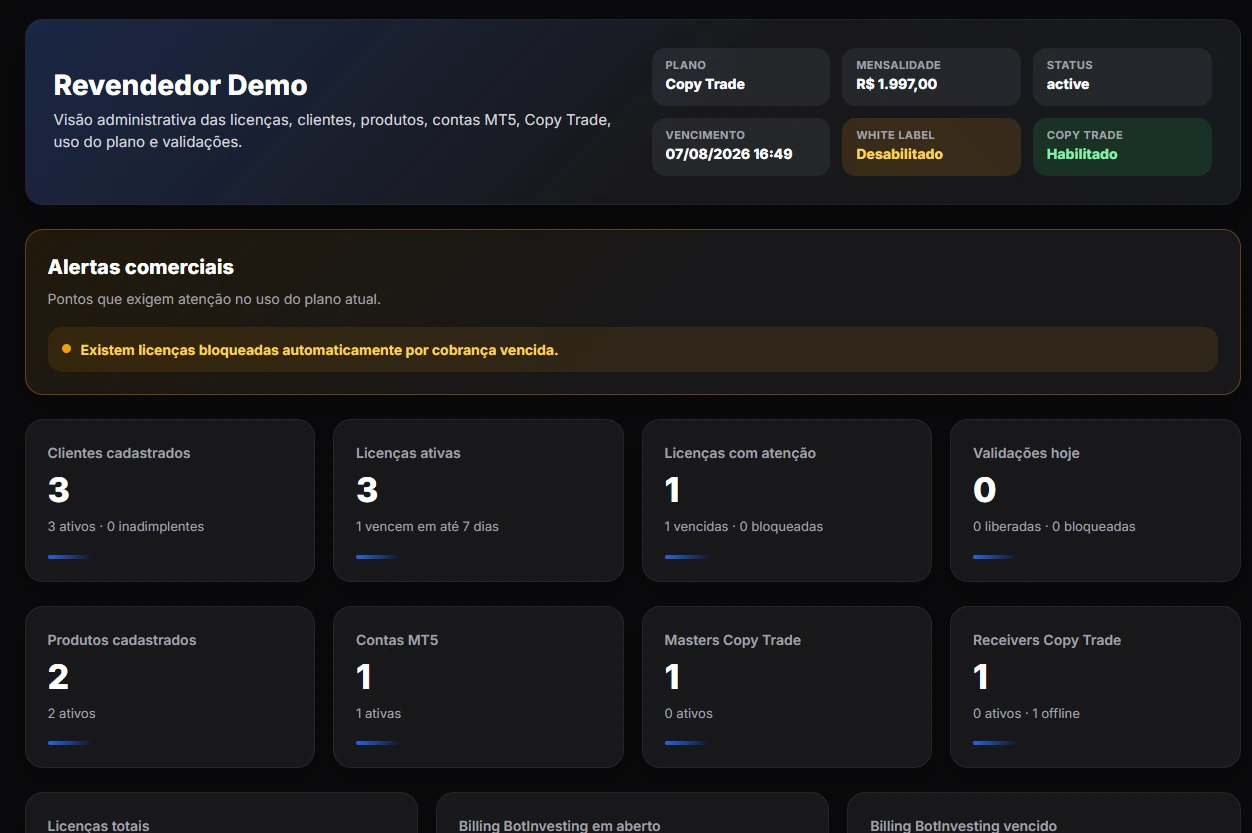Click the orange alert dot icon
This screenshot has width=1252, height=833.
pyautogui.click(x=66, y=349)
